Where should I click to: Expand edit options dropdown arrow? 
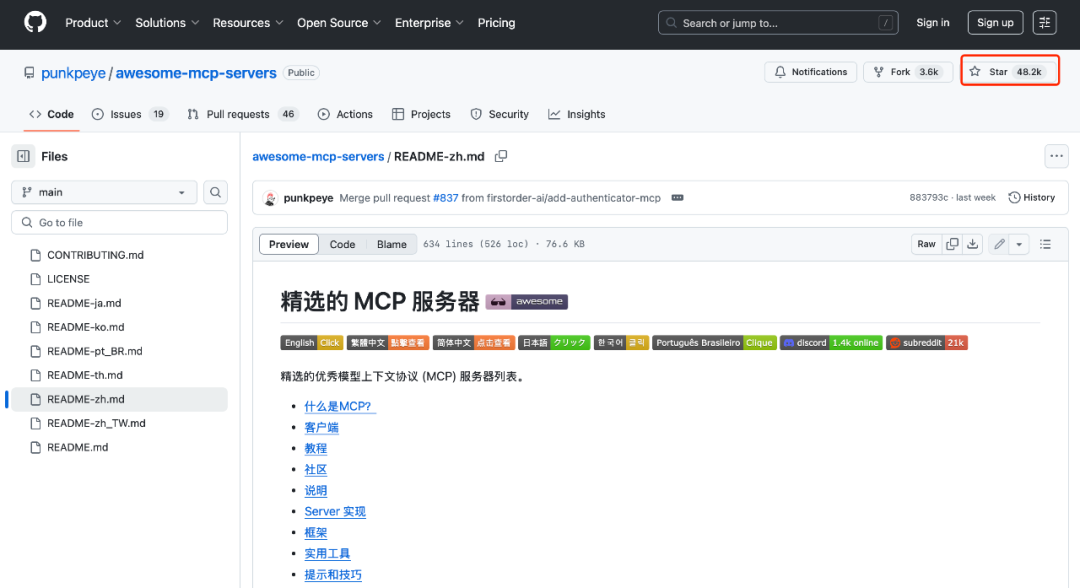click(1019, 244)
